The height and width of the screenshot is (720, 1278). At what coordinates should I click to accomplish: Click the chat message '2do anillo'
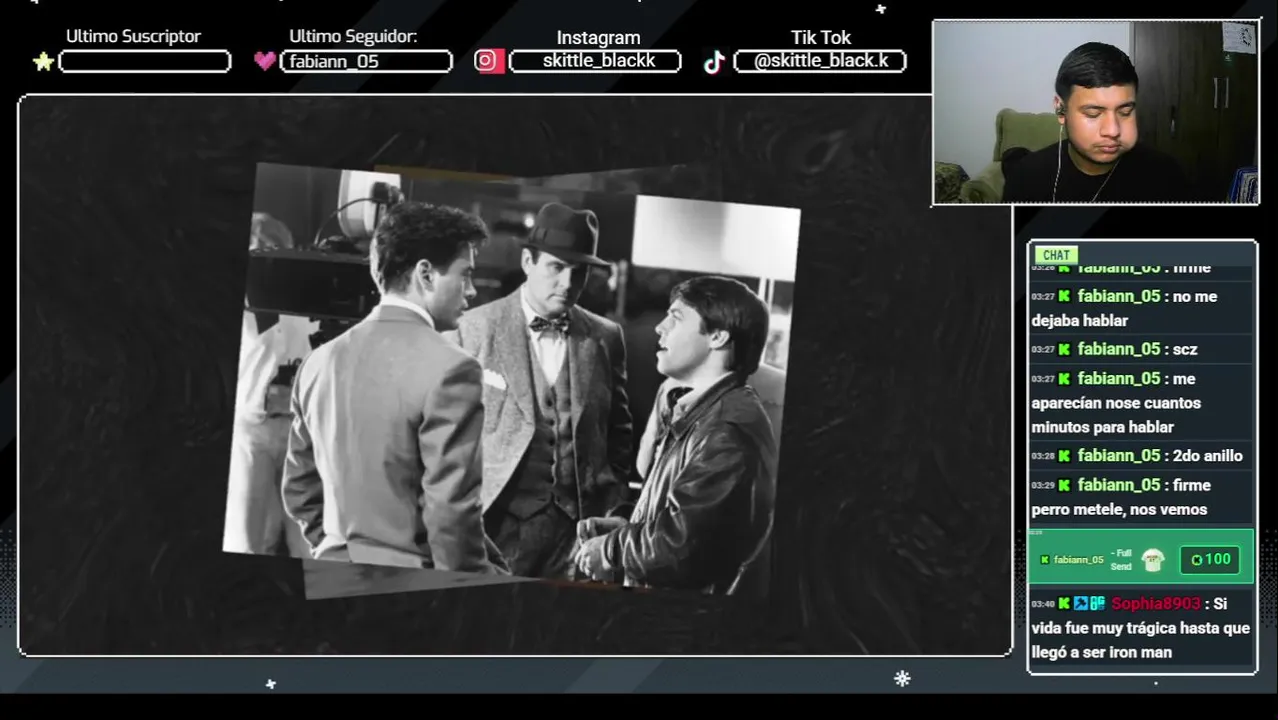(x=1208, y=455)
